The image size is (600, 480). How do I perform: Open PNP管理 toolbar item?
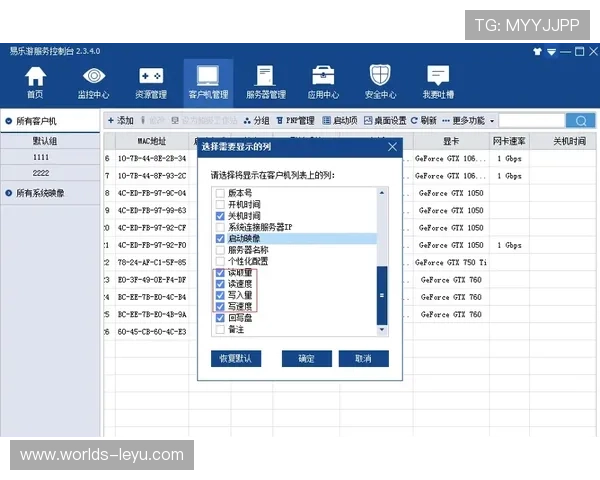click(295, 121)
